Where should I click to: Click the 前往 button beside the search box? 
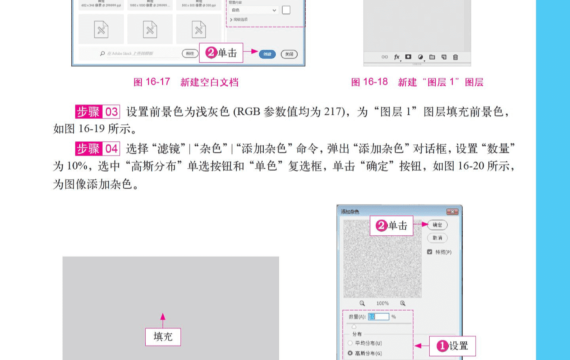[x=190, y=53]
